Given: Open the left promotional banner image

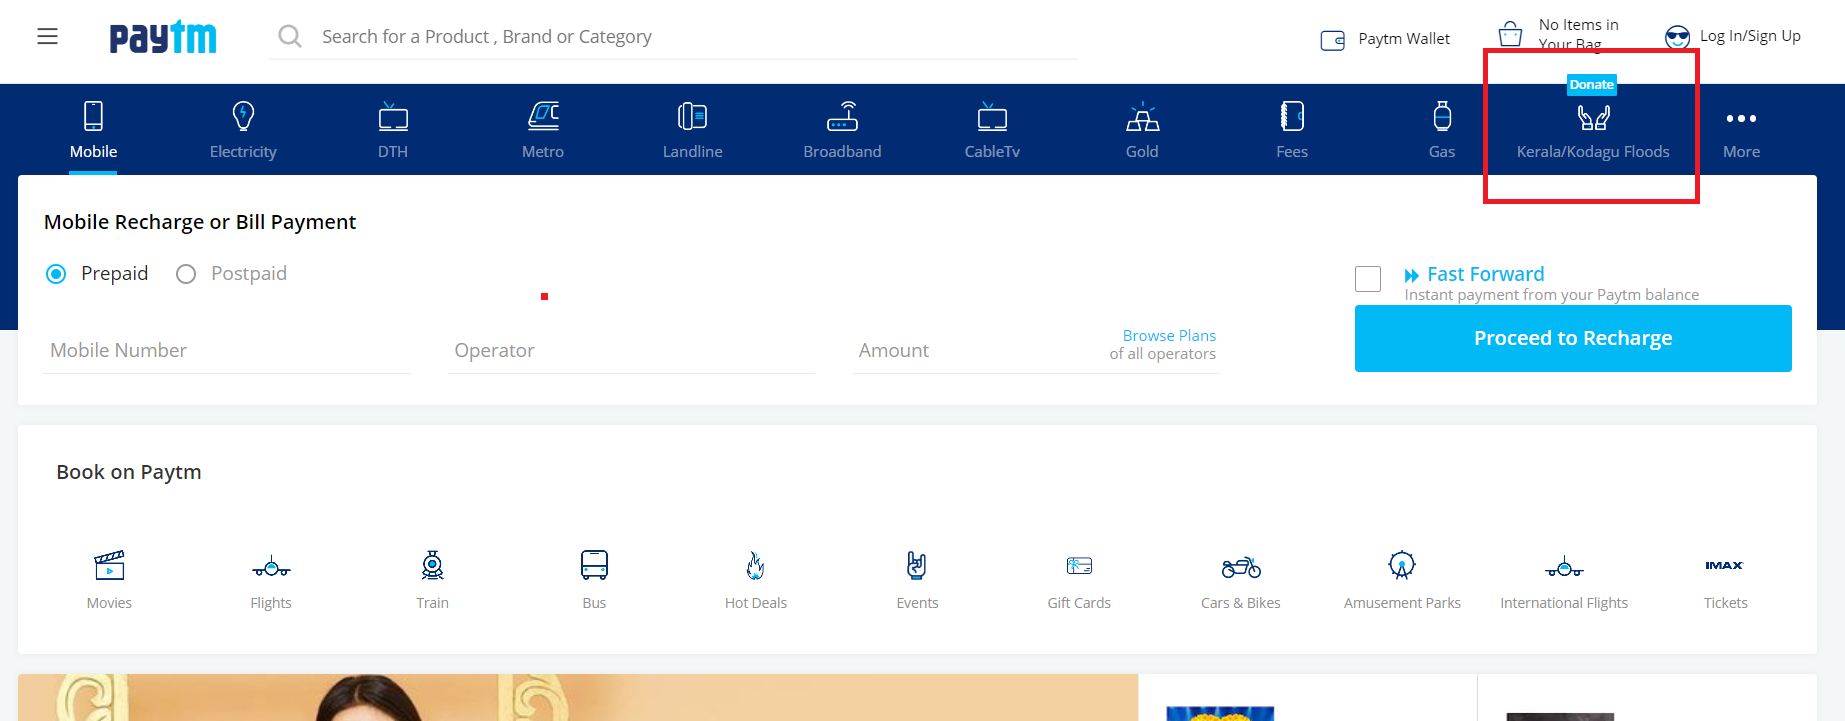Looking at the screenshot, I should (578, 698).
